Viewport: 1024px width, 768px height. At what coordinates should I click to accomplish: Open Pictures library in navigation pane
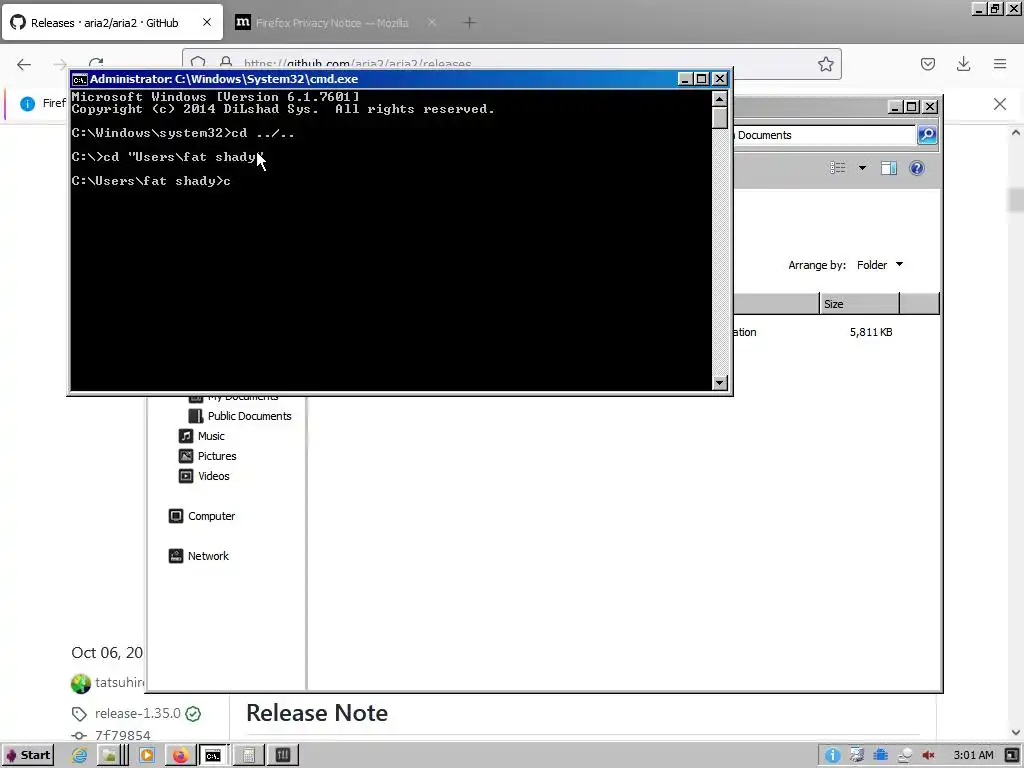[x=208, y=456]
